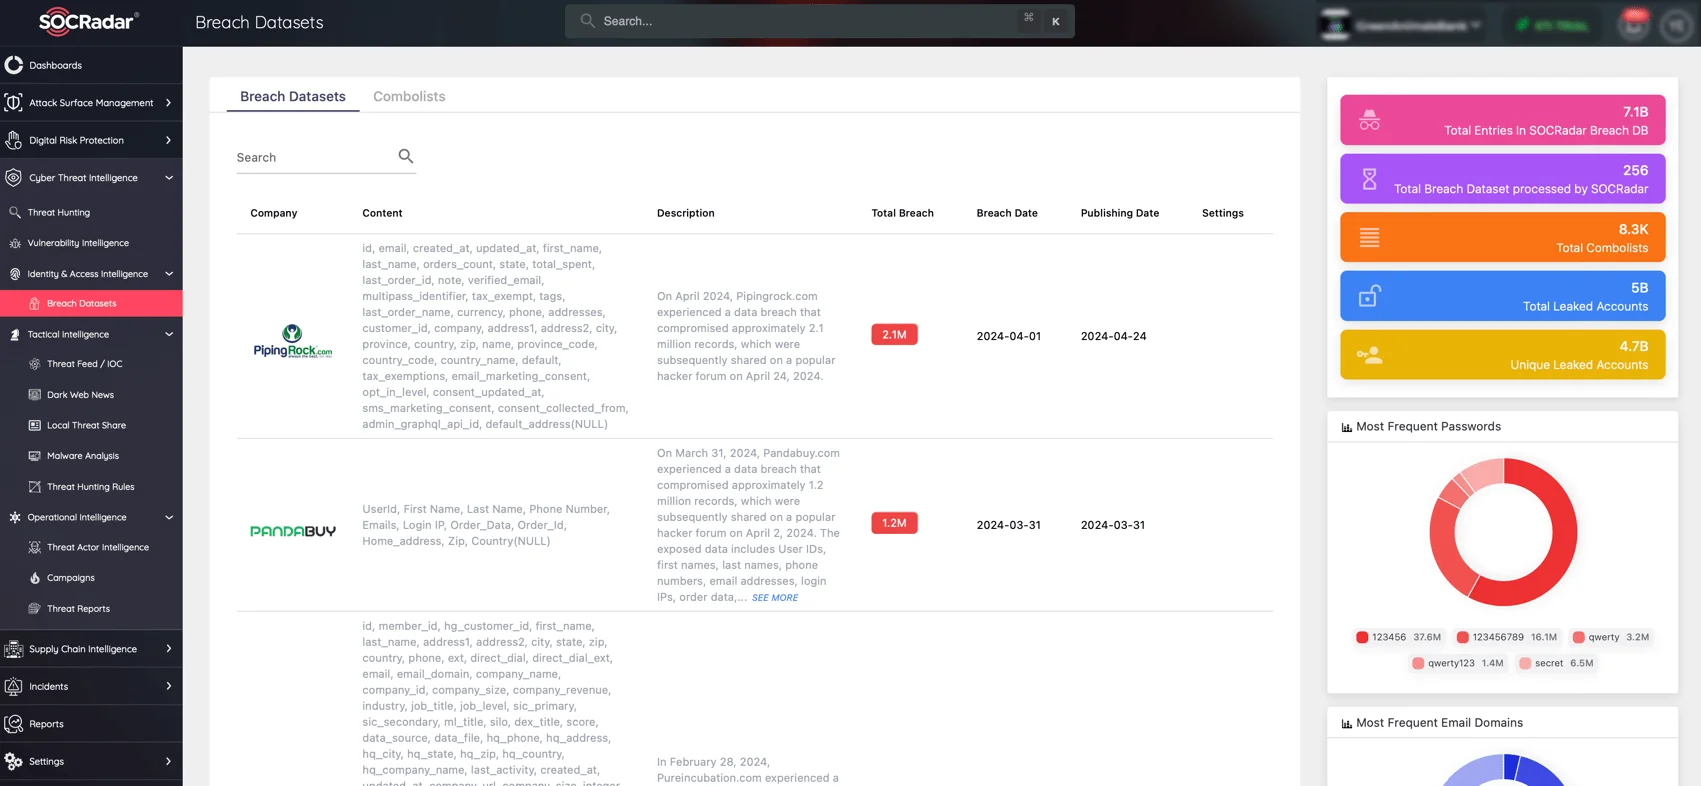1701x786 pixels.
Task: Expand Digital Risk Protection chevron
Action: pyautogui.click(x=168, y=140)
